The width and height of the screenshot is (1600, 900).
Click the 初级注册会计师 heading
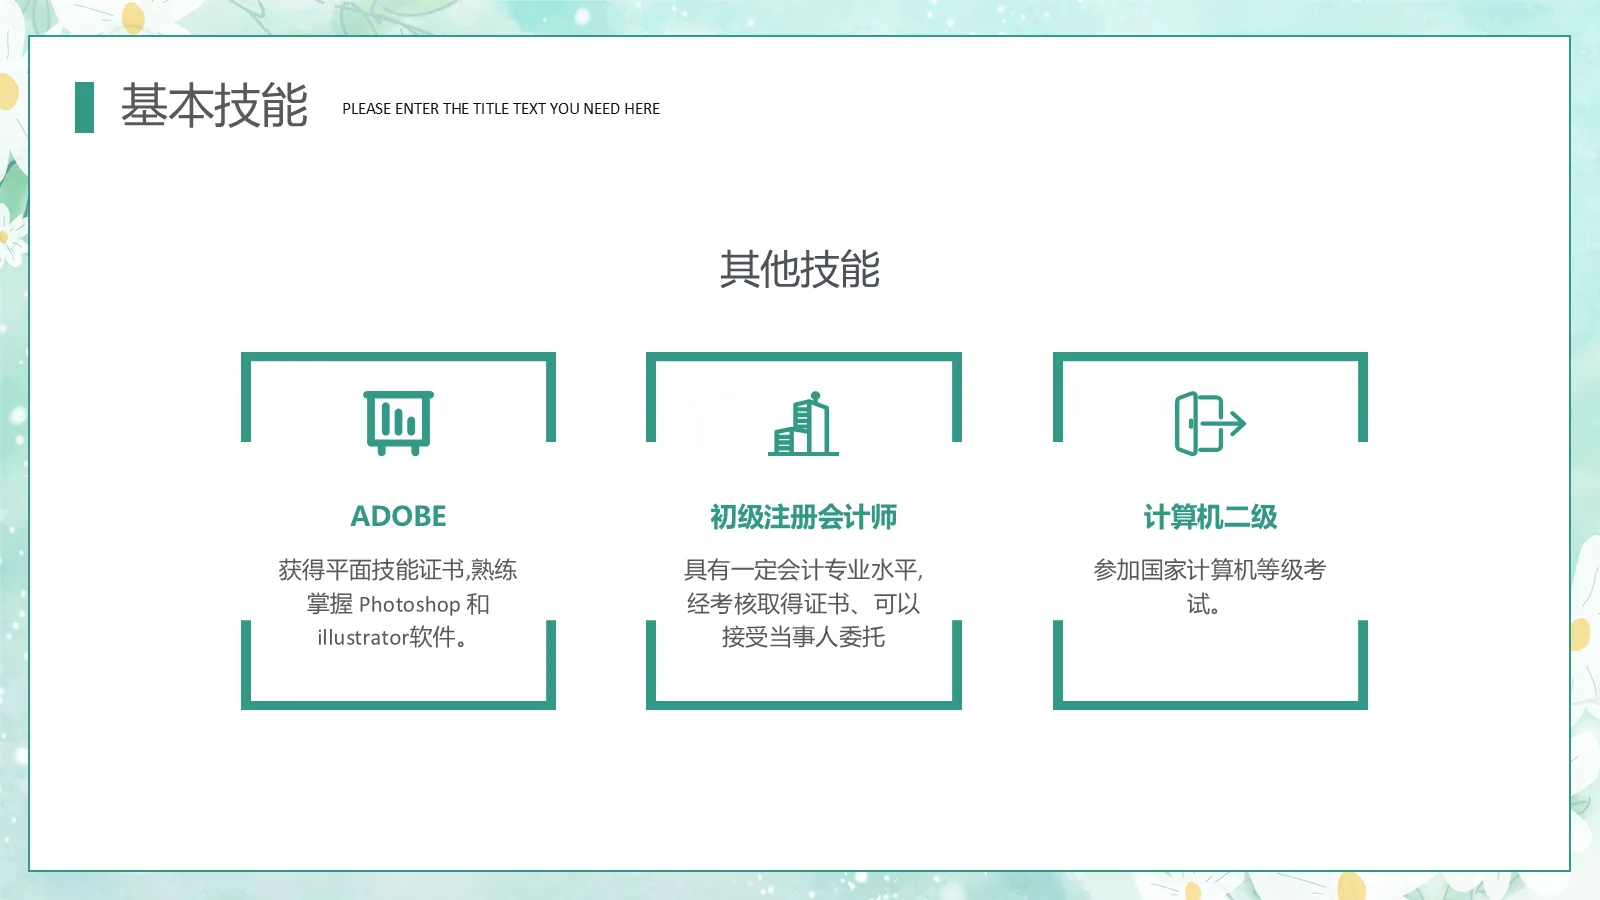(803, 518)
